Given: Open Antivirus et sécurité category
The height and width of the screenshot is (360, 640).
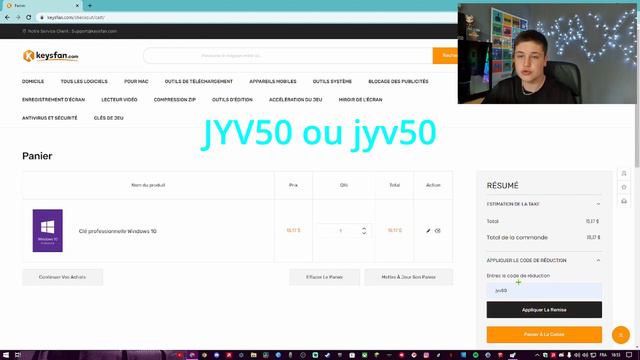Looking at the screenshot, I should [x=49, y=118].
